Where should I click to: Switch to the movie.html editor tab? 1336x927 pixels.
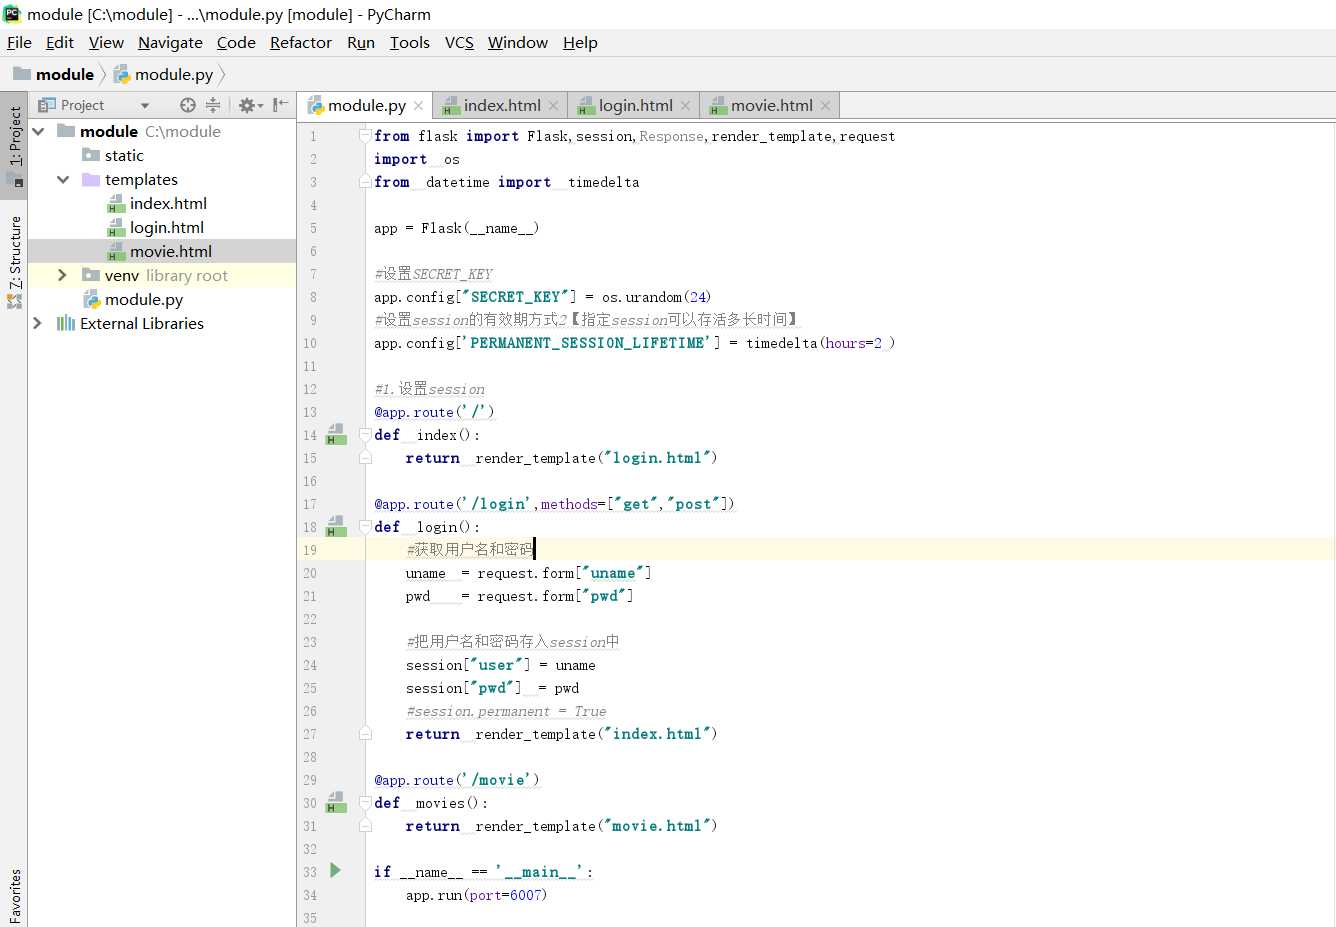coord(771,105)
